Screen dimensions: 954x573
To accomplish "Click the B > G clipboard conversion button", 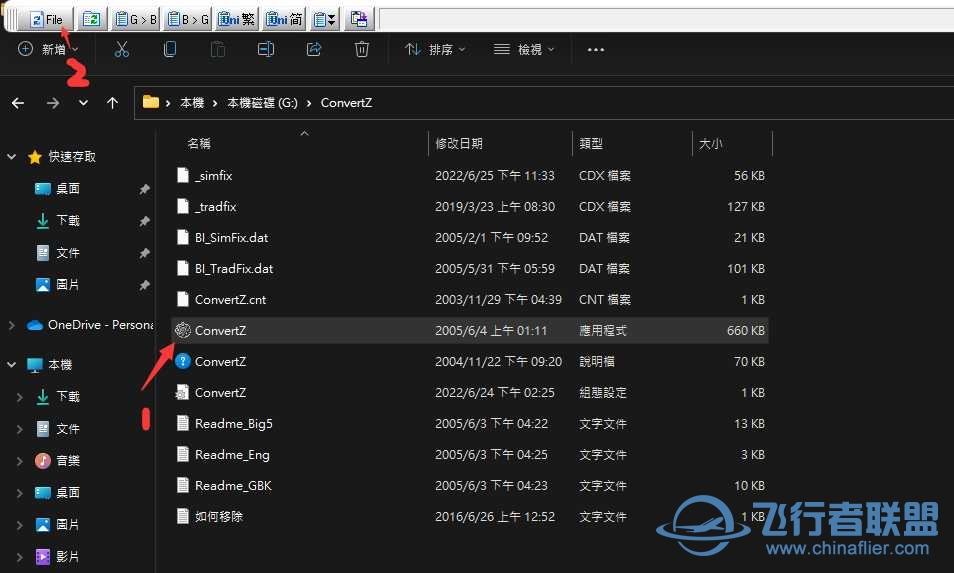I will (x=188, y=19).
